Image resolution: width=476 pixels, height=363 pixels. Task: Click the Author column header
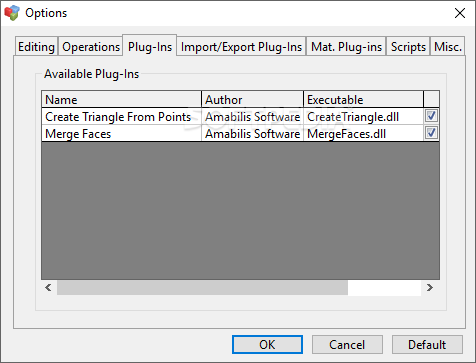pos(252,99)
